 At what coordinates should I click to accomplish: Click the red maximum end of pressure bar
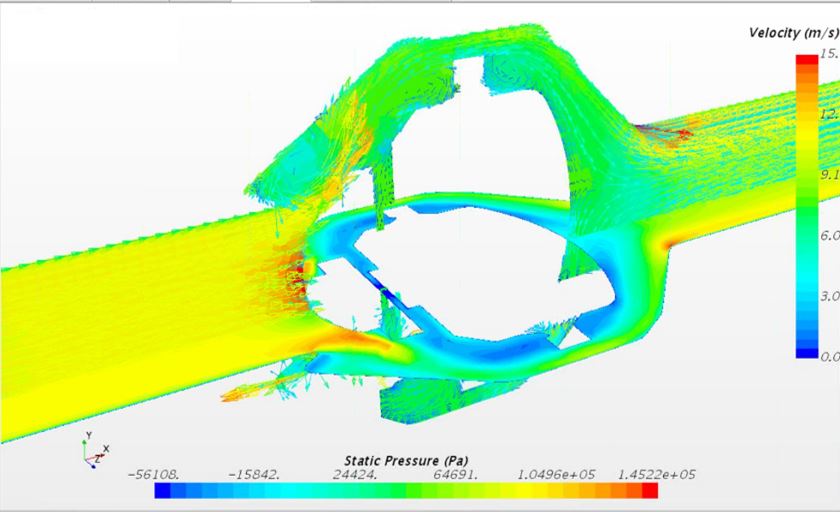click(x=650, y=491)
